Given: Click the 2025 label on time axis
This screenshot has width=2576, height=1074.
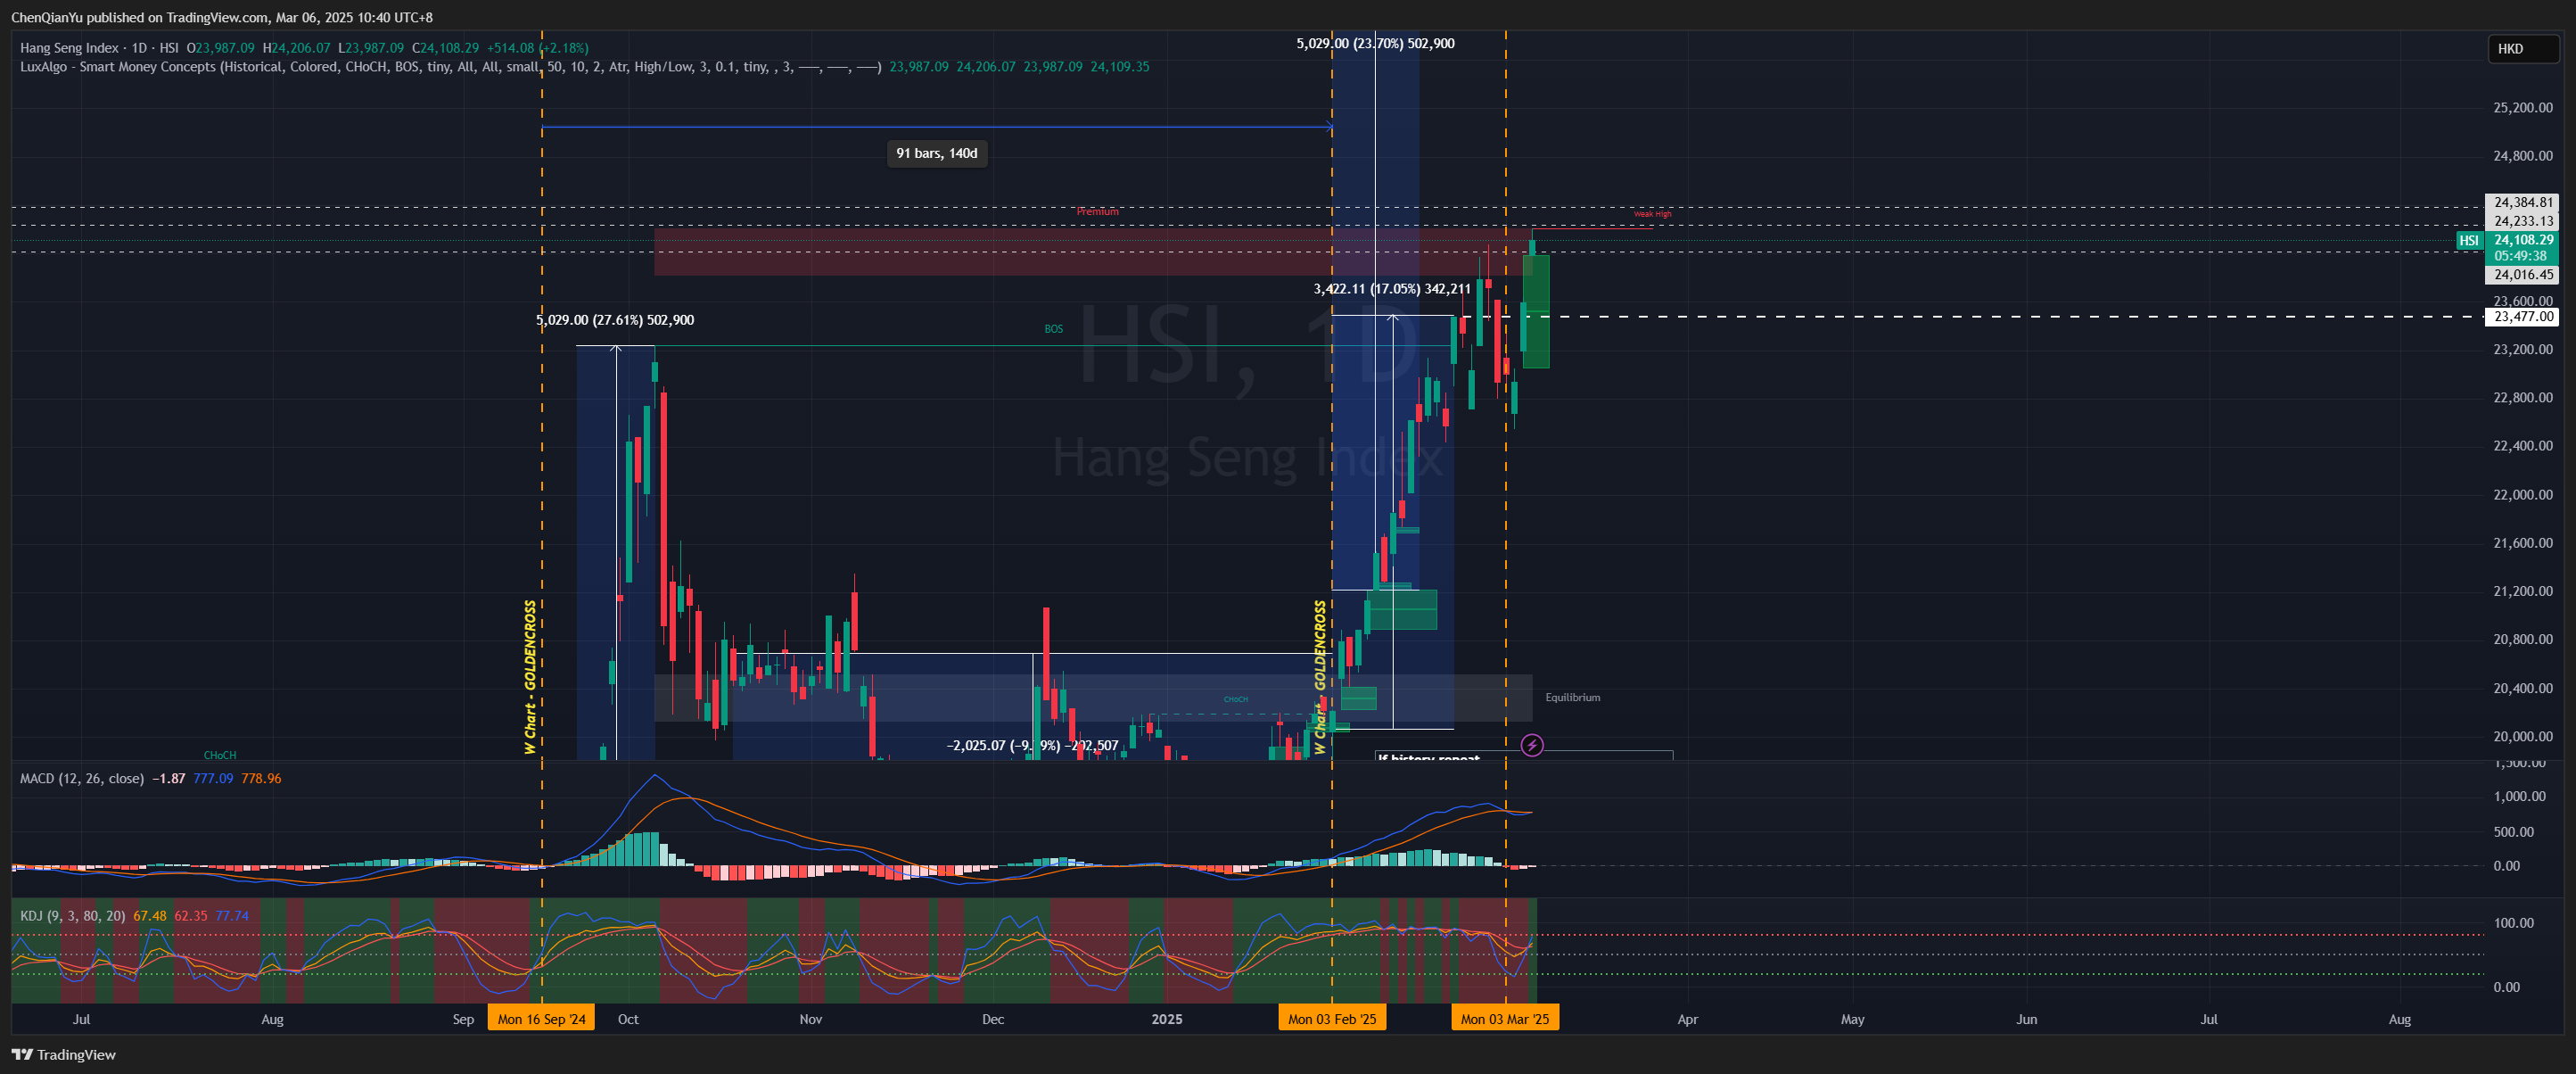Looking at the screenshot, I should coord(1167,1019).
